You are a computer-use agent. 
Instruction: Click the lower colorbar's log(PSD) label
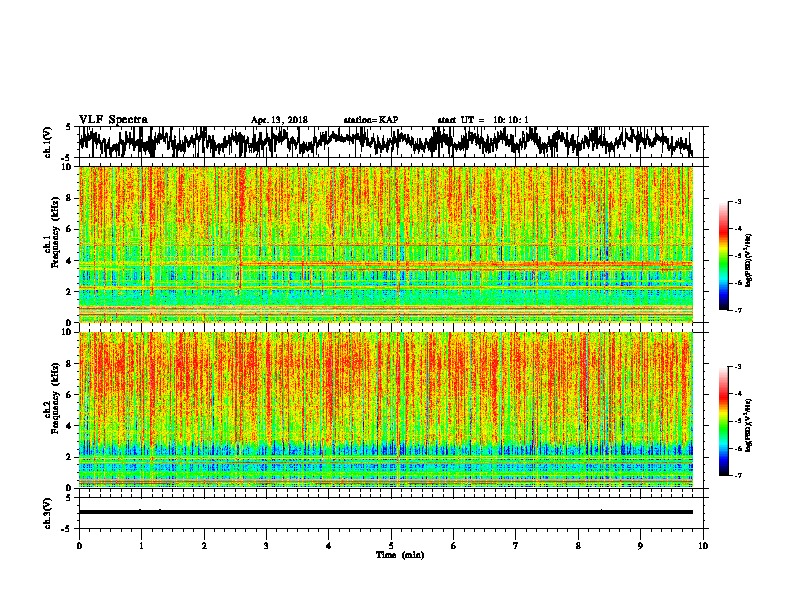pyautogui.click(x=749, y=425)
